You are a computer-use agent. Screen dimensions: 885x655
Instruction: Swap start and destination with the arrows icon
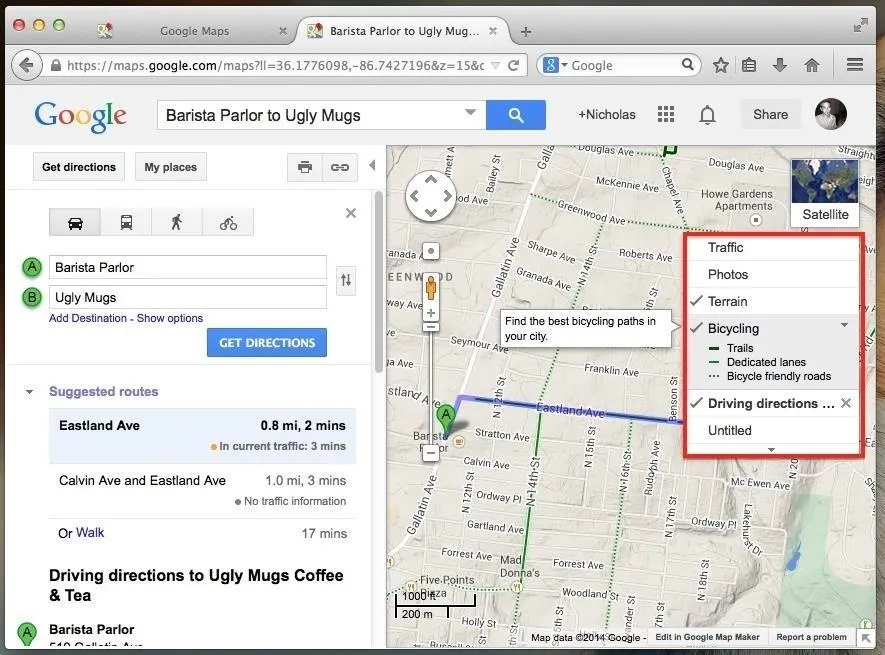(346, 280)
